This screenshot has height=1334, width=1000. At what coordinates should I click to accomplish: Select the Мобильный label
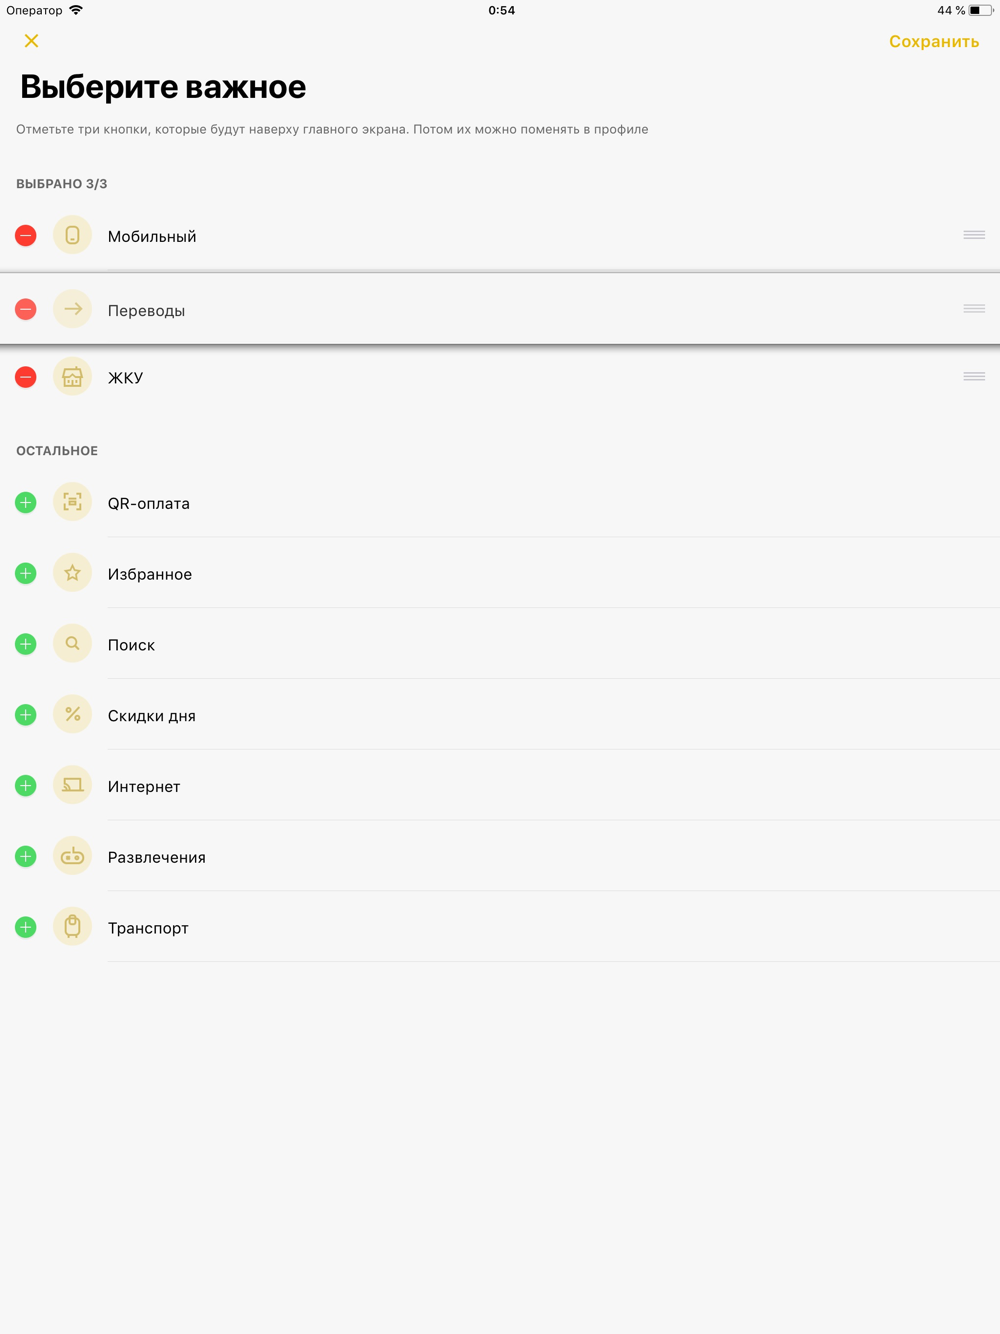pos(152,237)
